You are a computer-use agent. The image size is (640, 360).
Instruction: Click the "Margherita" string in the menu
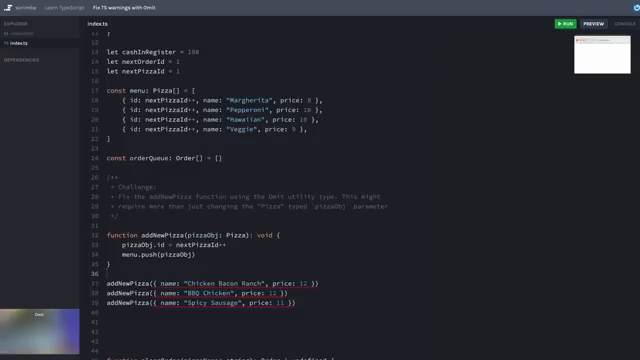point(249,100)
